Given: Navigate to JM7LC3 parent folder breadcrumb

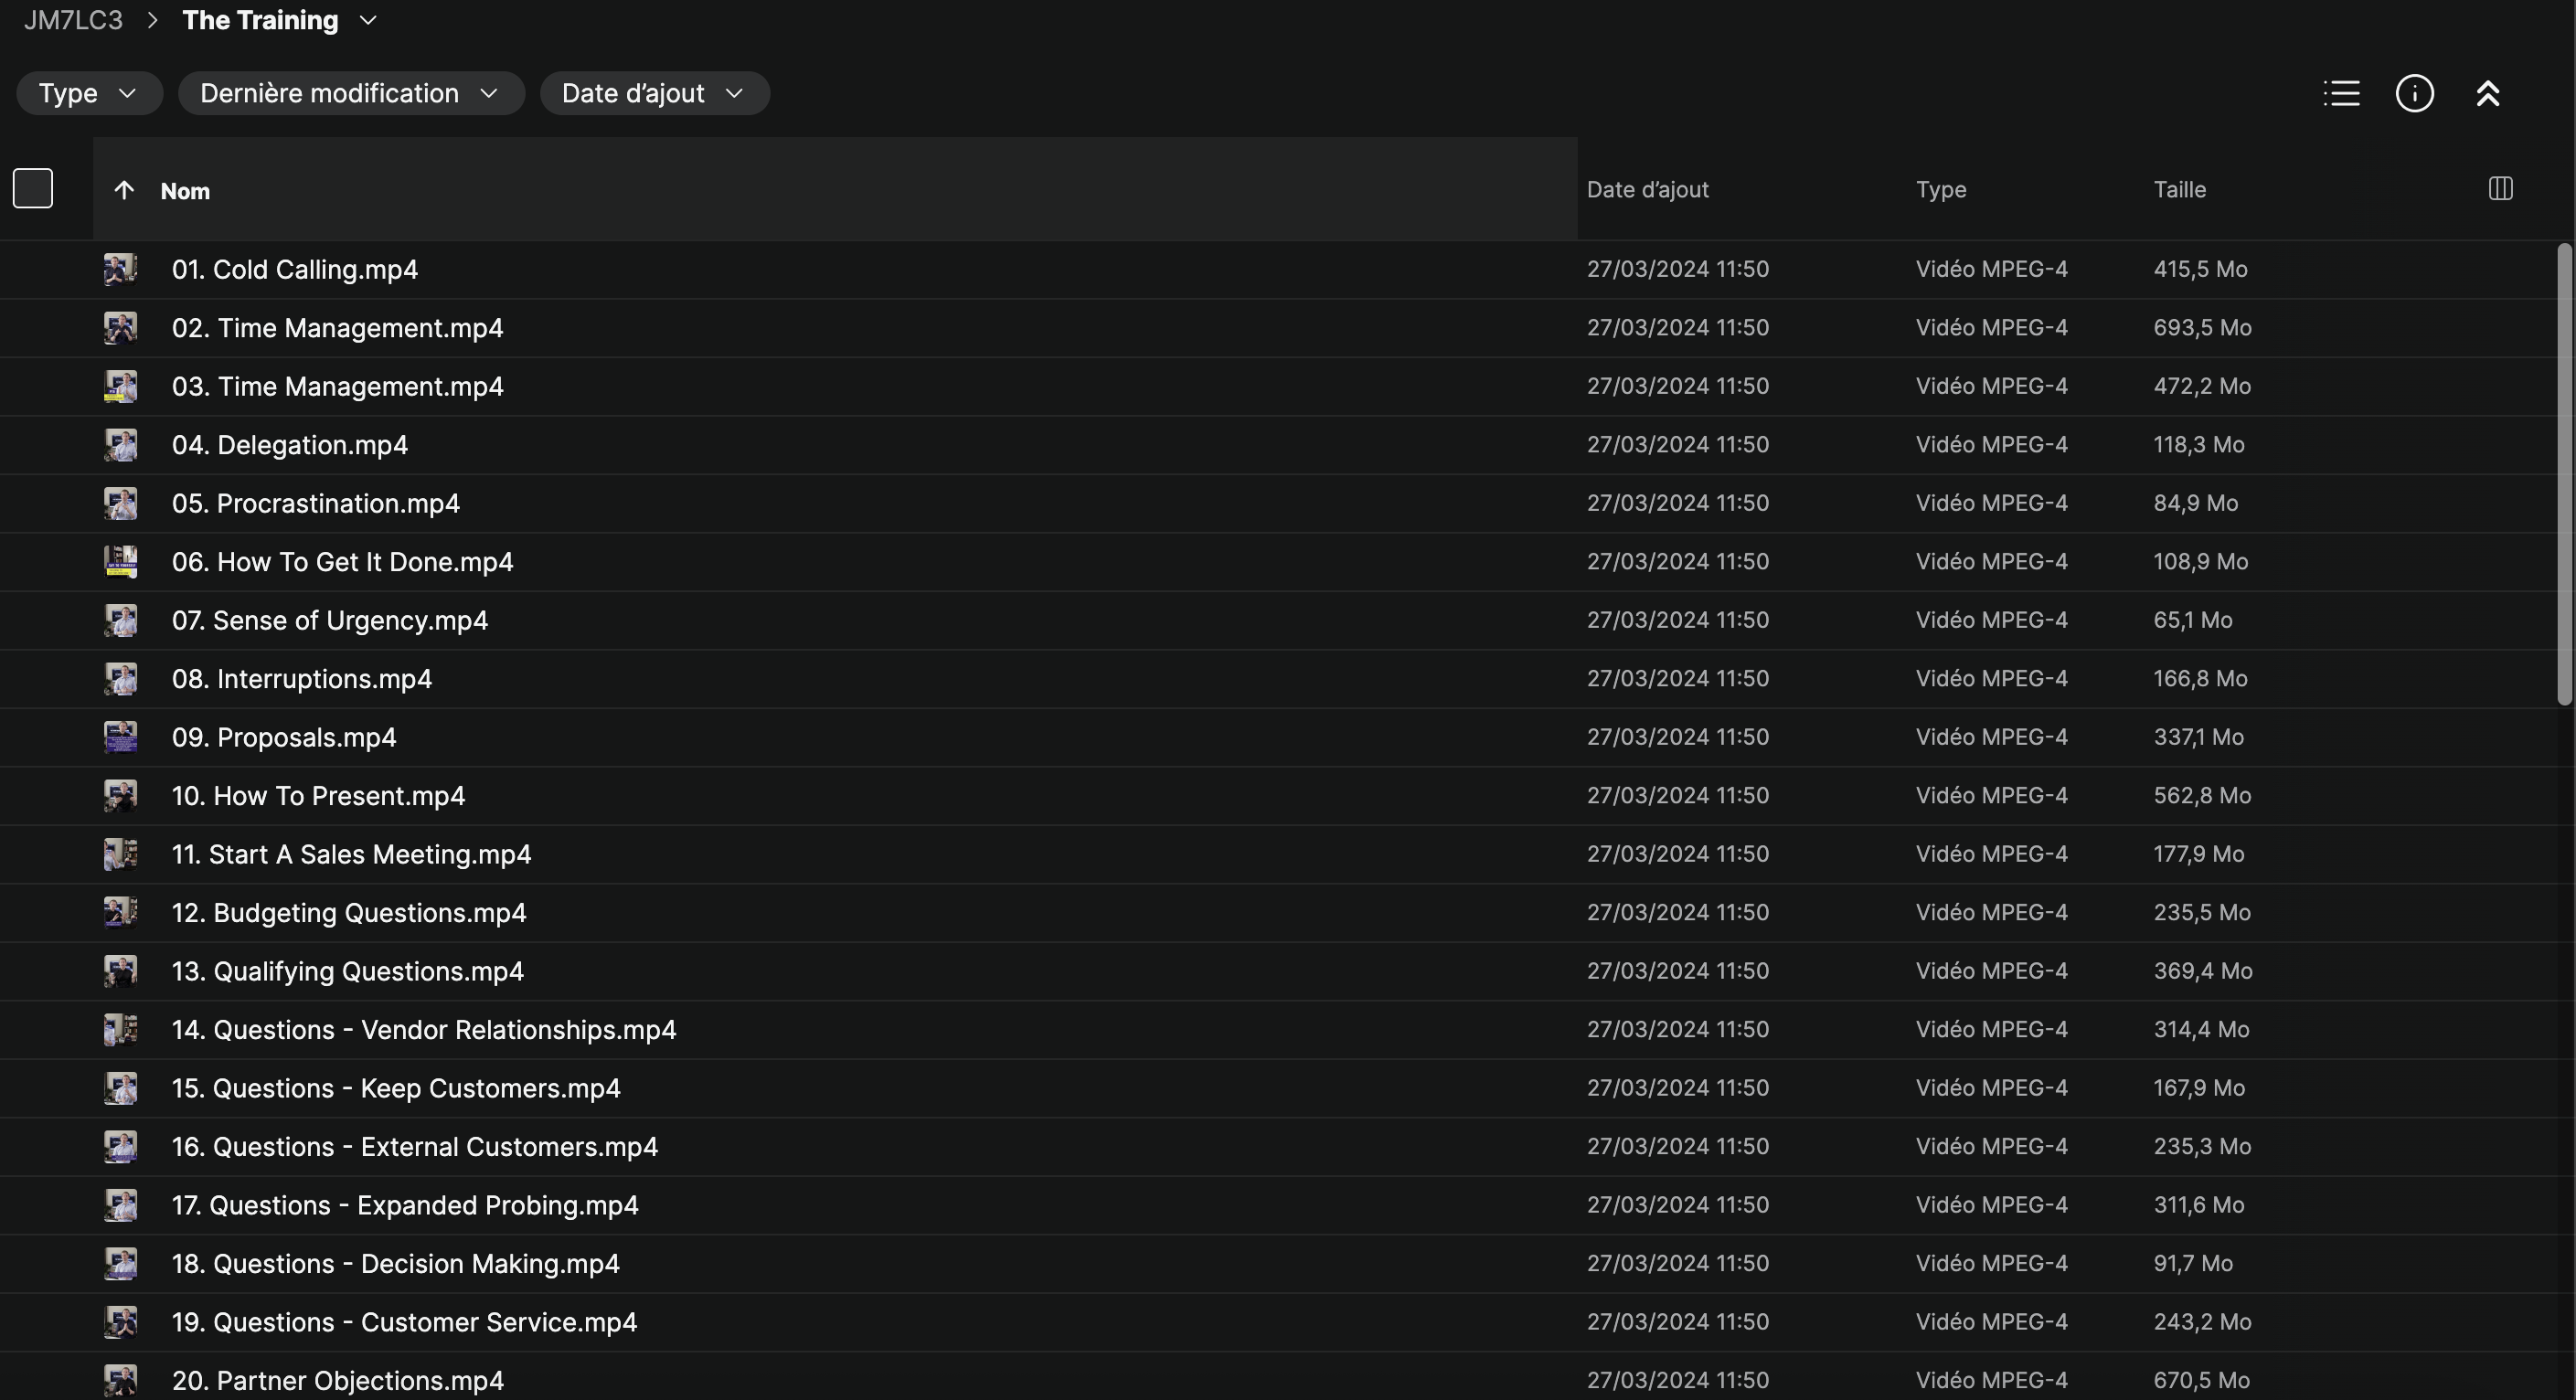Looking at the screenshot, I should [73, 20].
